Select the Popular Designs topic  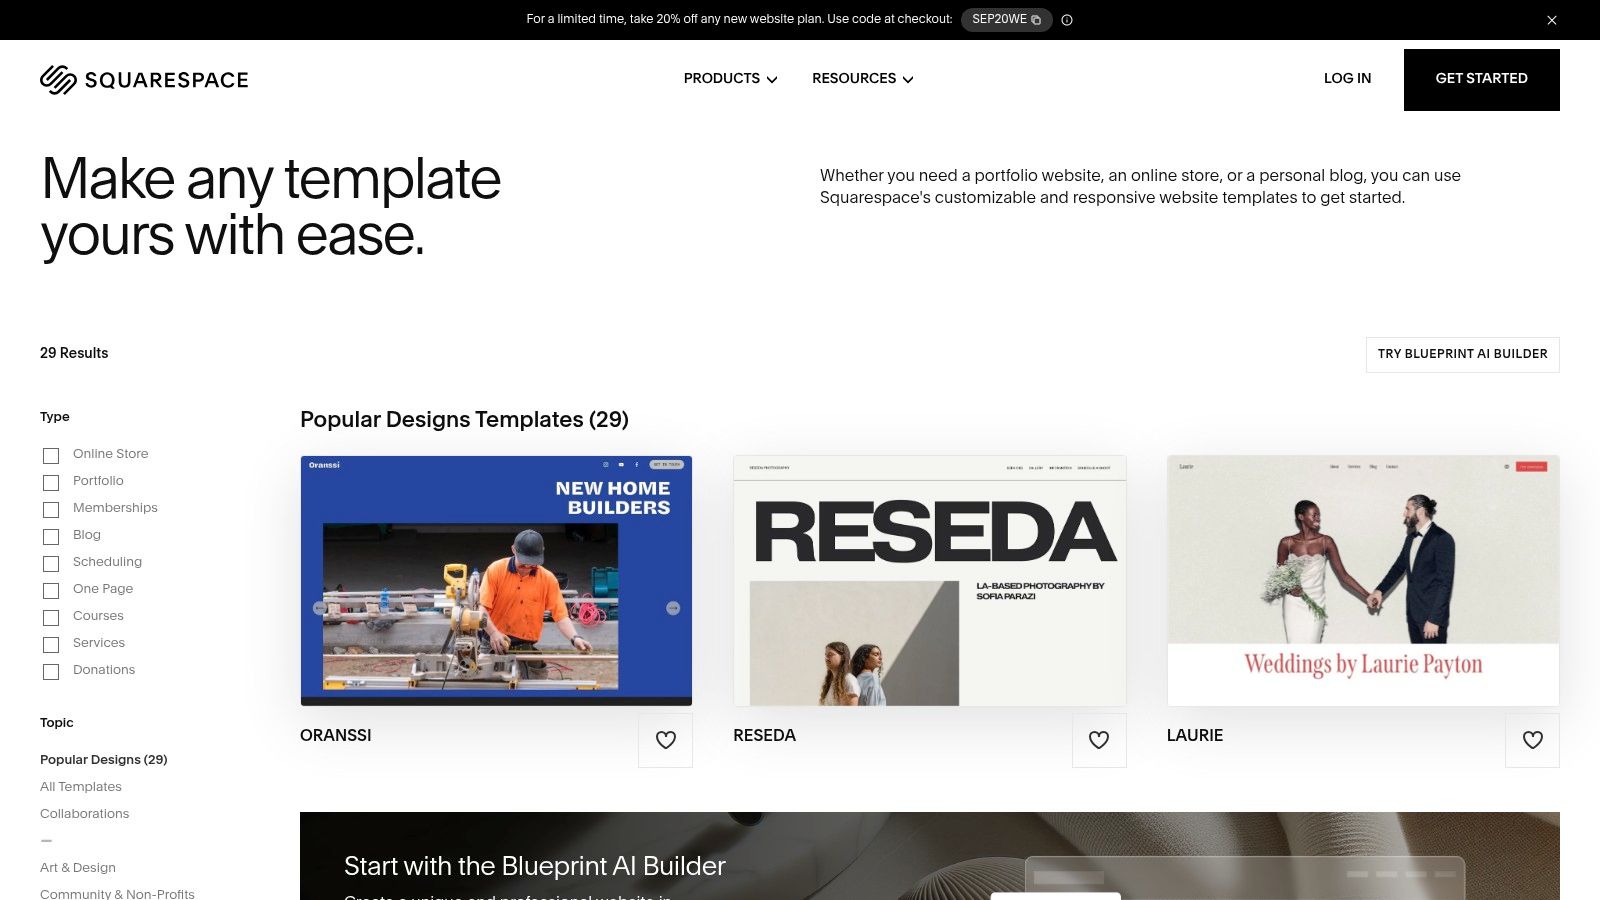coord(103,759)
